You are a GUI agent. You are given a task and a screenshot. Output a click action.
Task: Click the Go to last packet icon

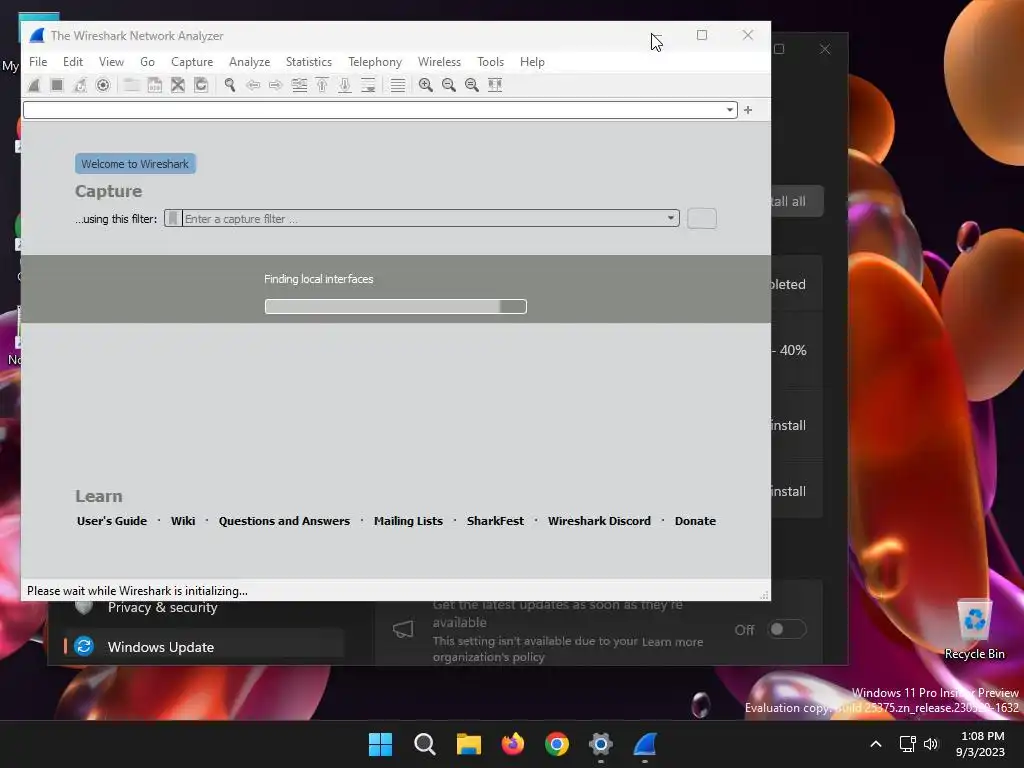click(x=345, y=85)
